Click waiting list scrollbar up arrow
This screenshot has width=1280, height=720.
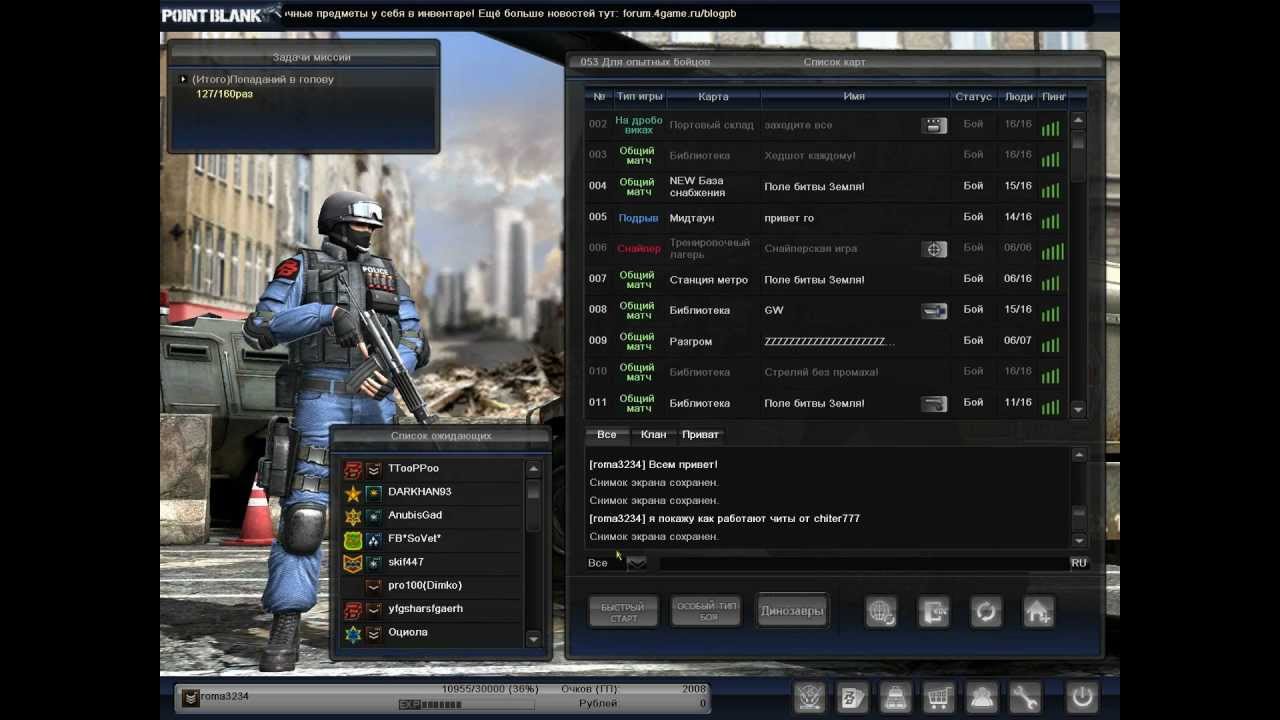coord(533,469)
